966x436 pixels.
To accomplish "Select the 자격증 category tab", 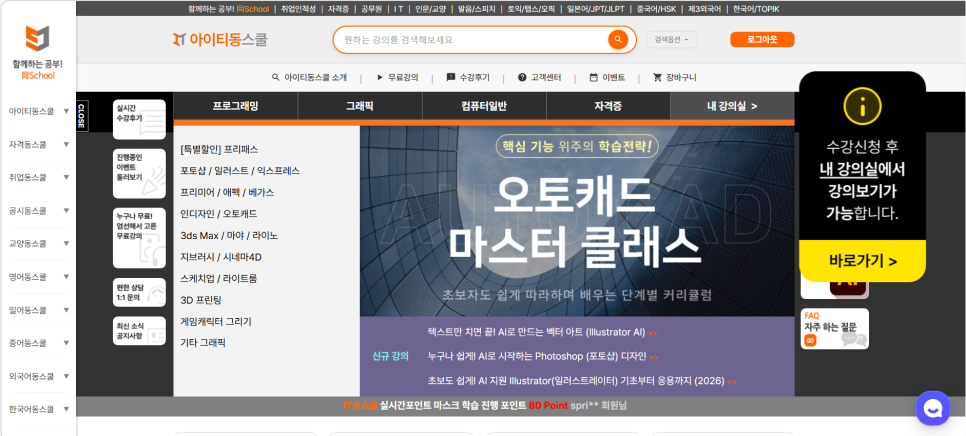I will pos(608,106).
